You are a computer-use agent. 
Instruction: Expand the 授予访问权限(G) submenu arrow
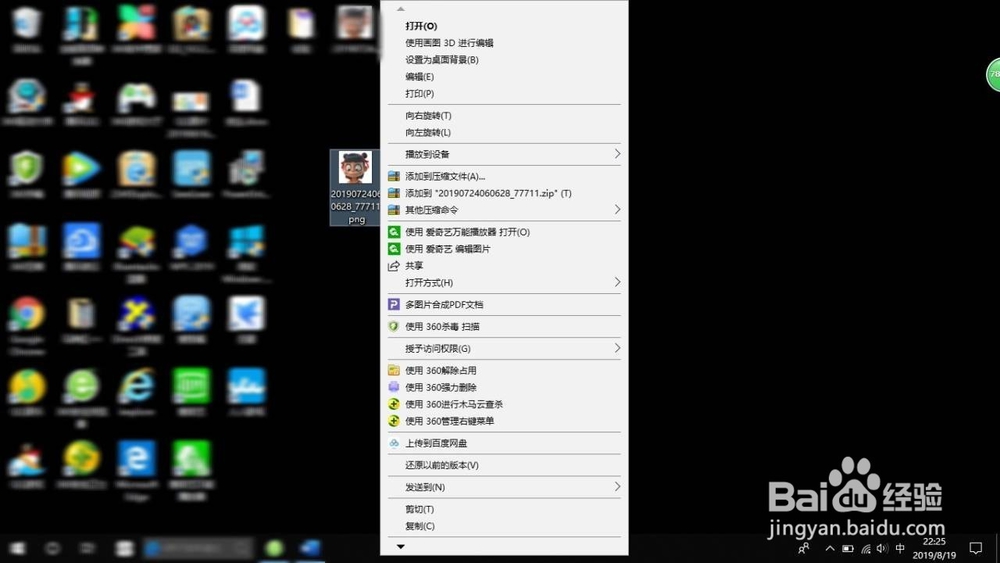pos(617,348)
